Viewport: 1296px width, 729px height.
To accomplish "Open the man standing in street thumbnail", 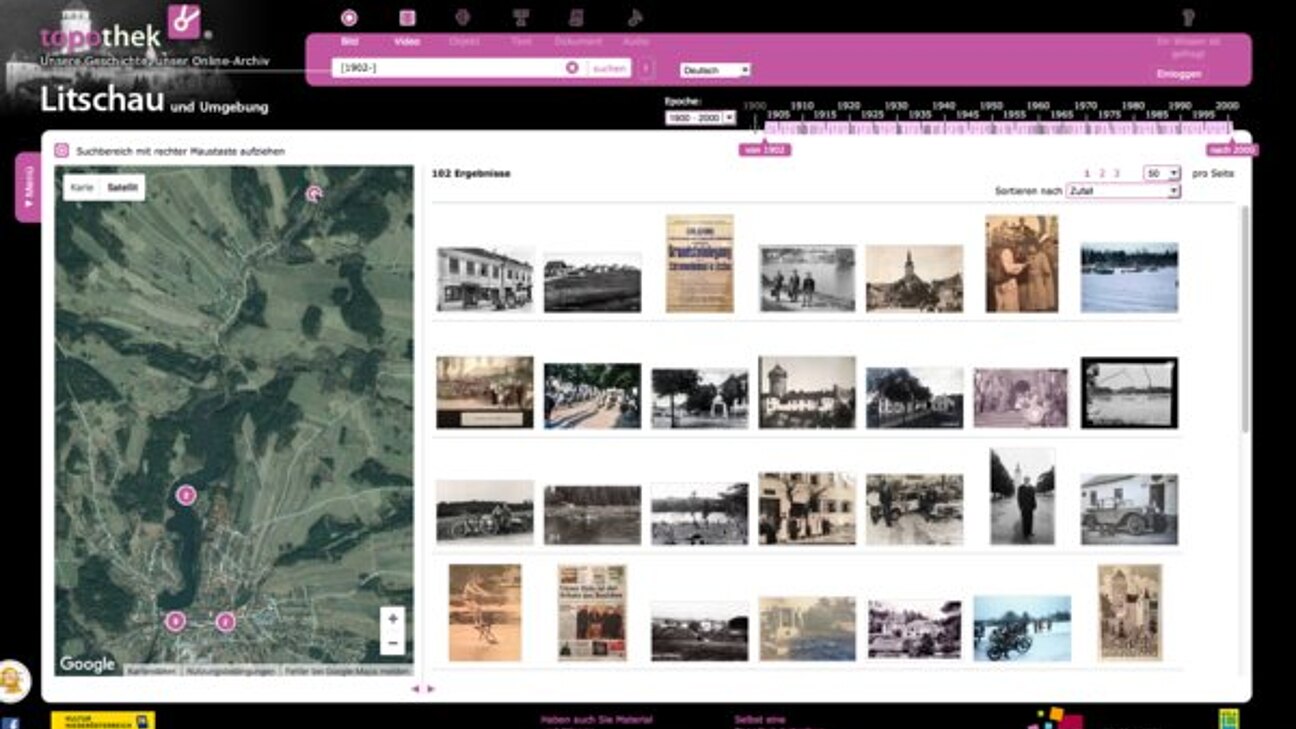I will click(1022, 496).
